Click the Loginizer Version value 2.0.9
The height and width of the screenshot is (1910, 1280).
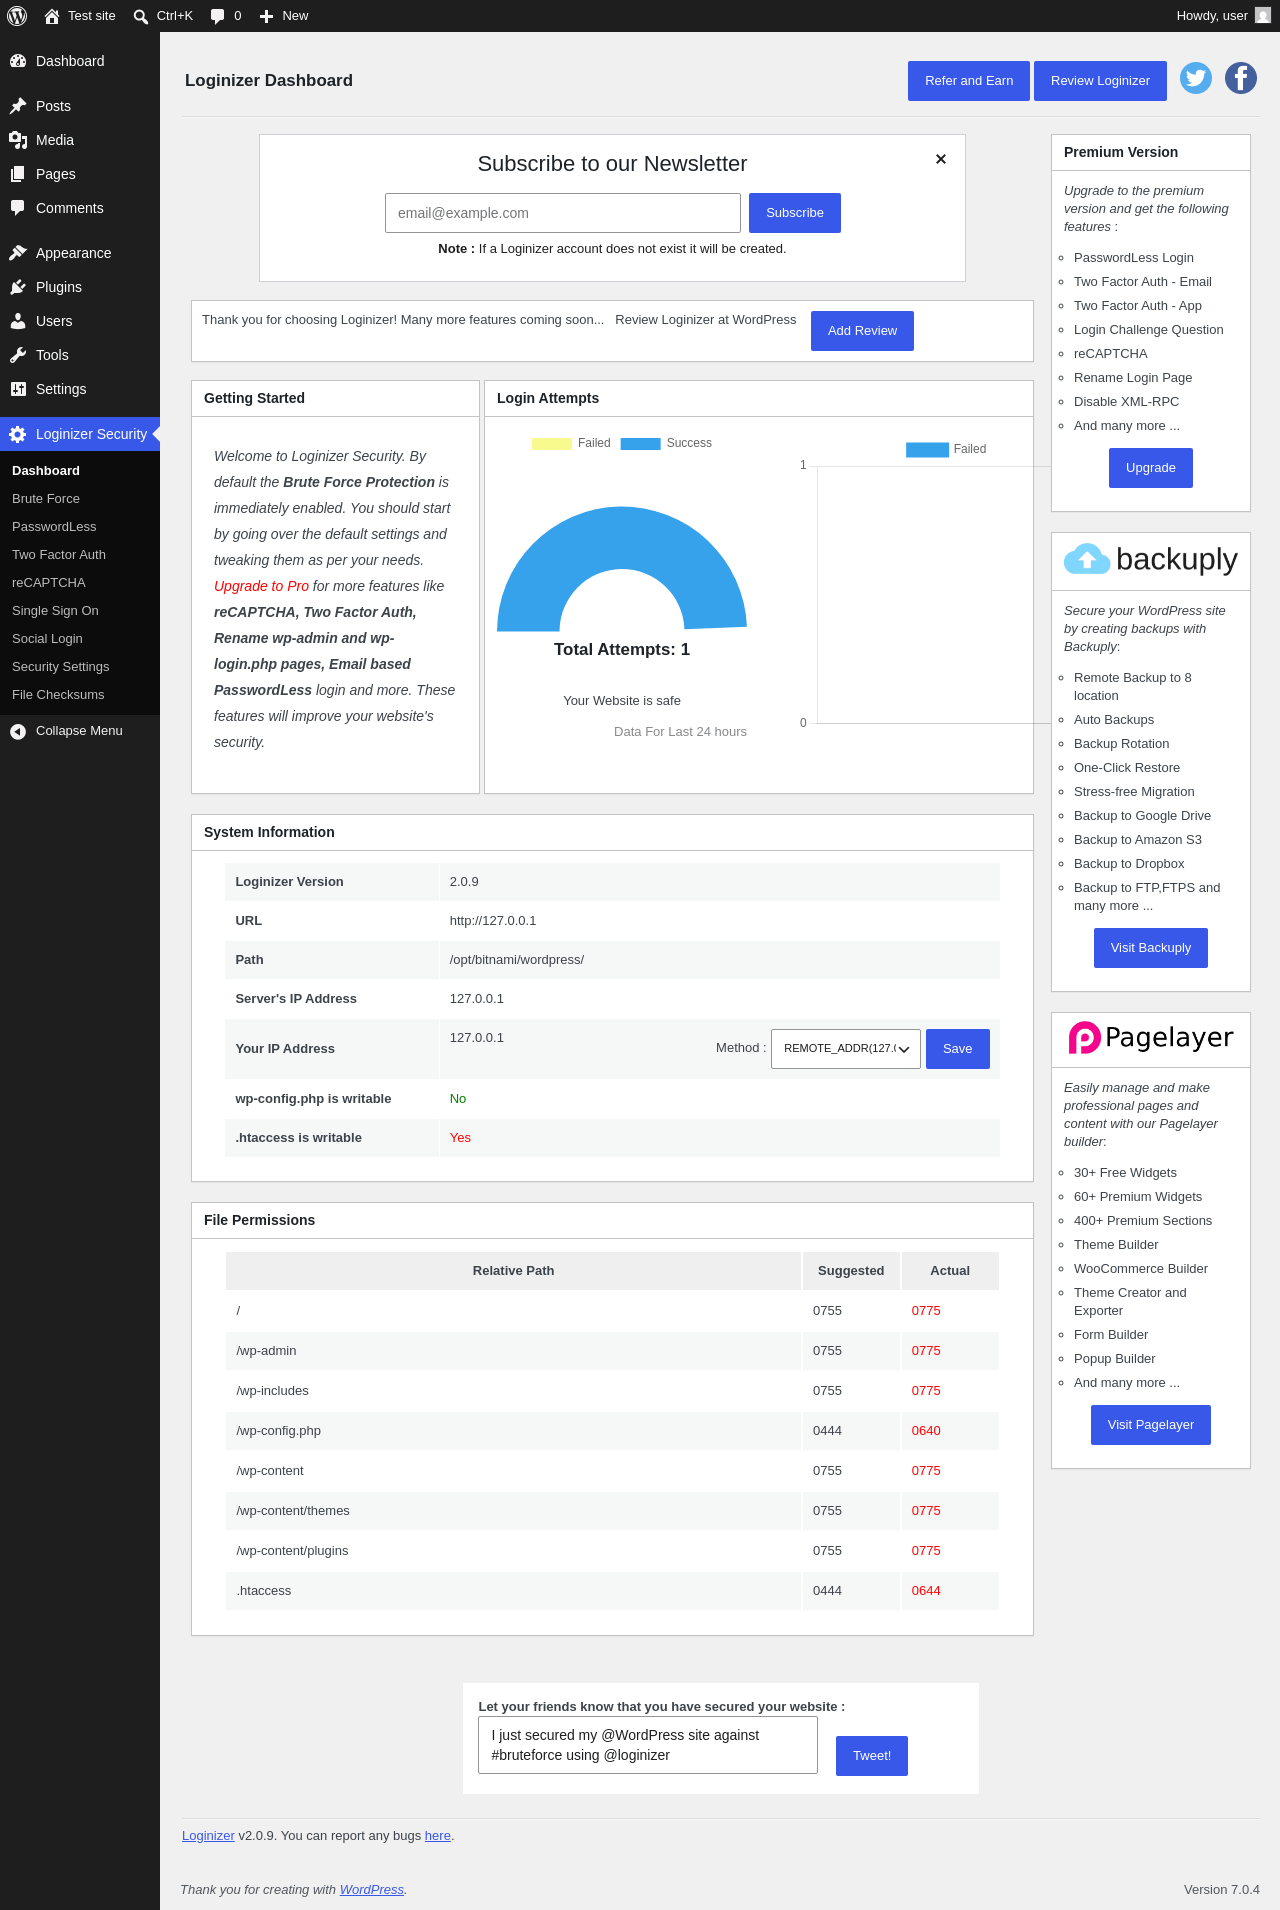coord(464,882)
